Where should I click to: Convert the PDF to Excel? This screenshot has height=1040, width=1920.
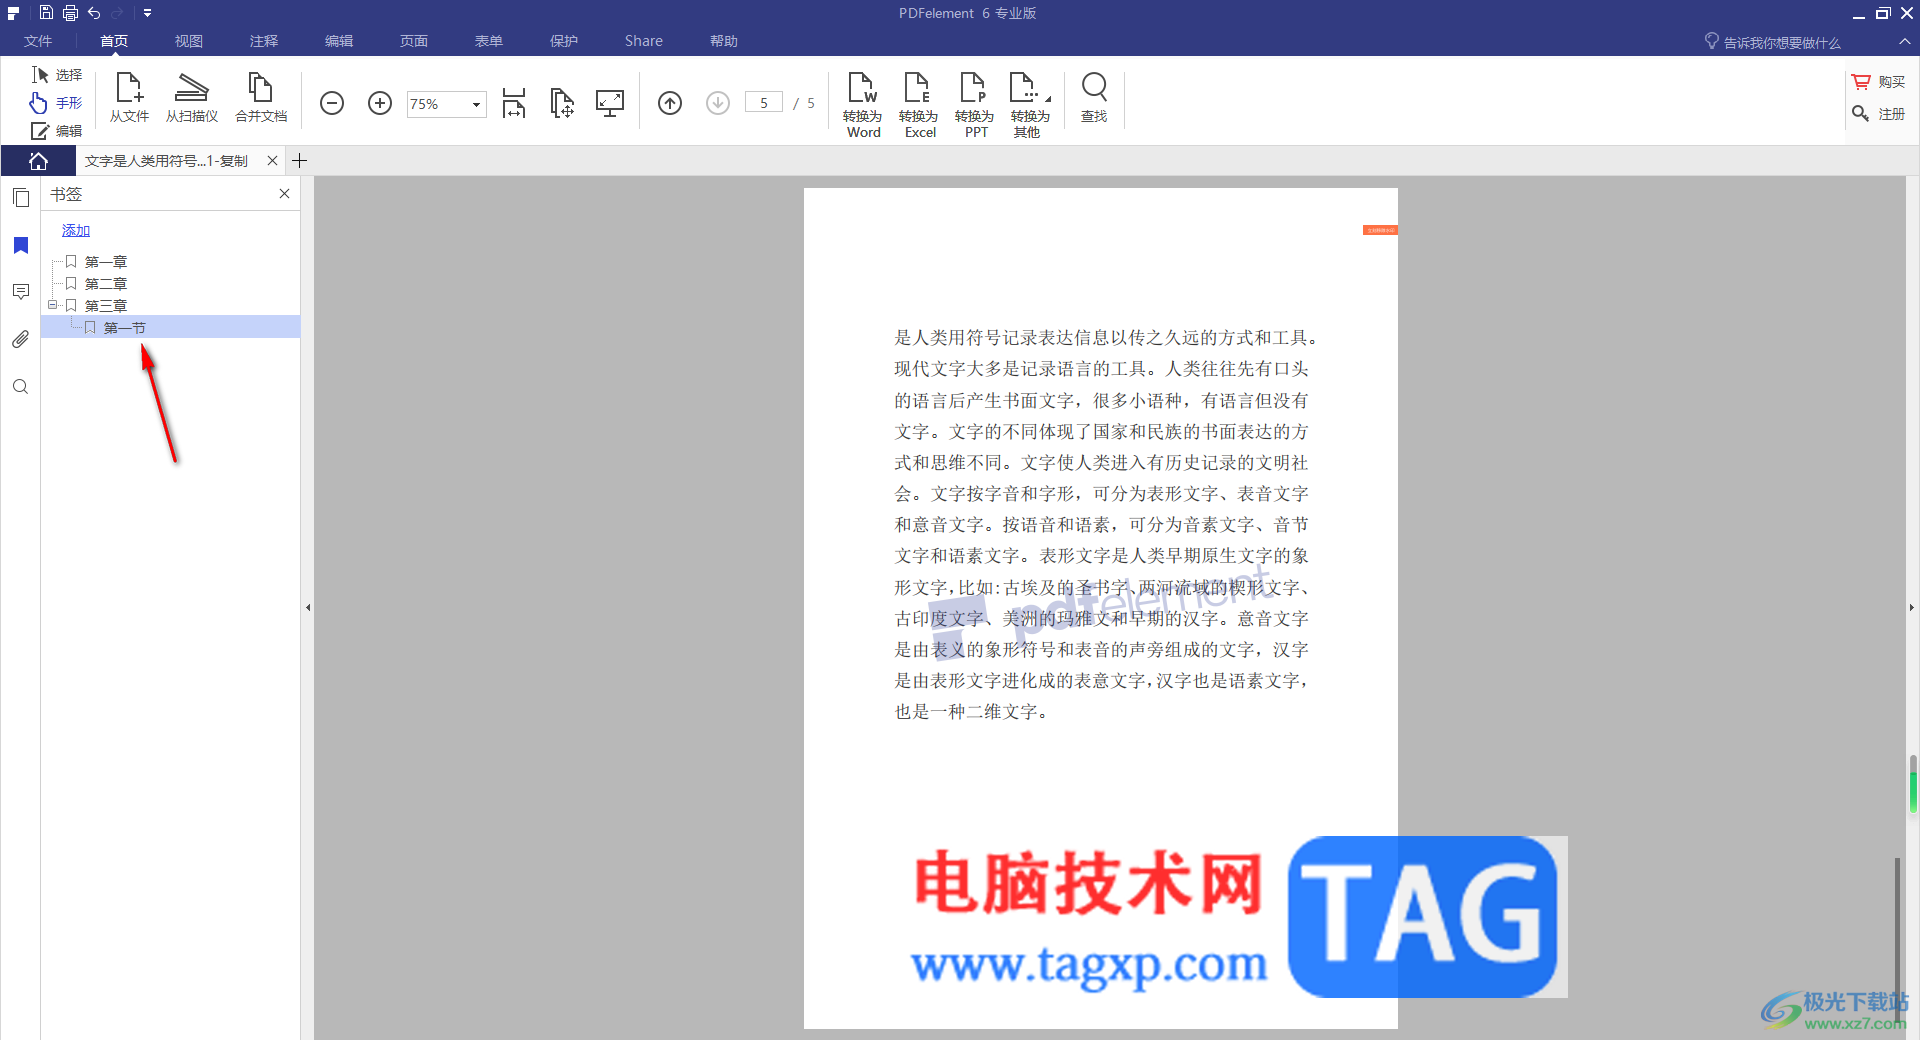pyautogui.click(x=919, y=104)
